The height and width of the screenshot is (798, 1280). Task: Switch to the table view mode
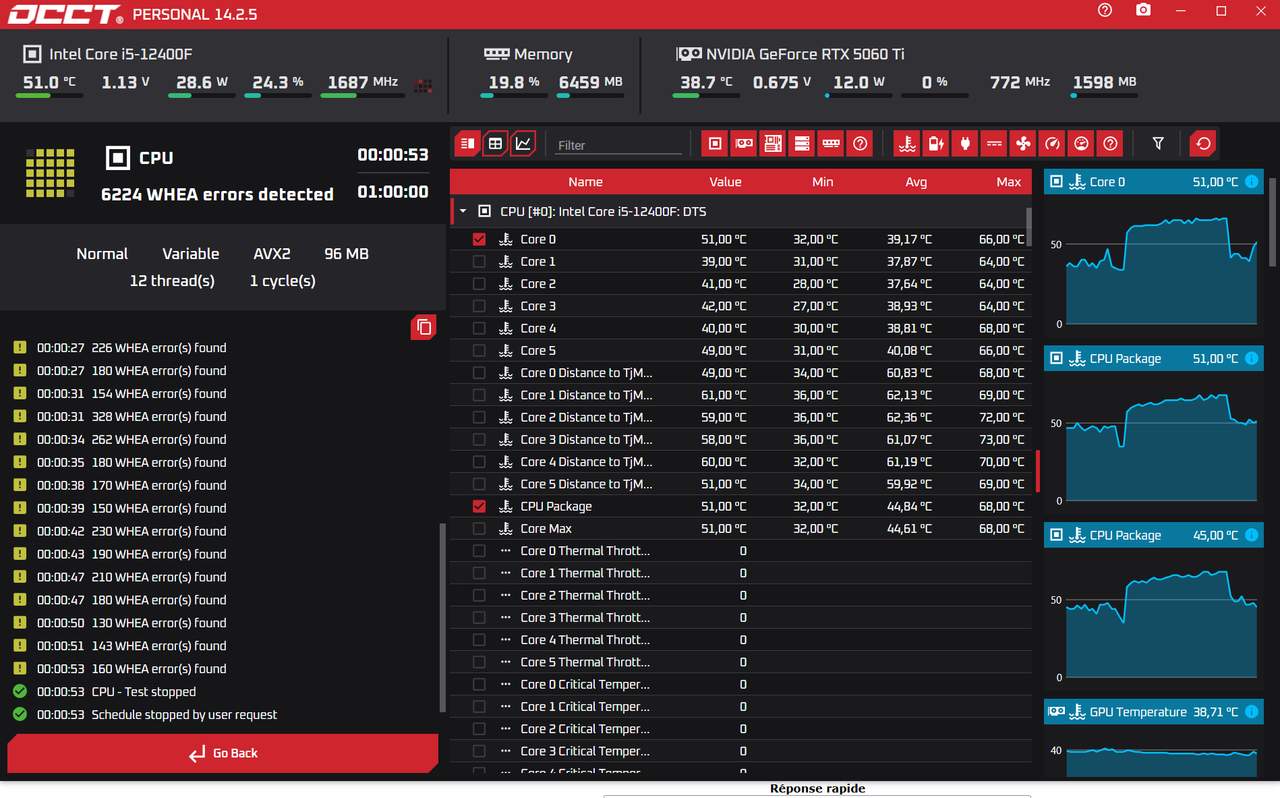tap(495, 144)
